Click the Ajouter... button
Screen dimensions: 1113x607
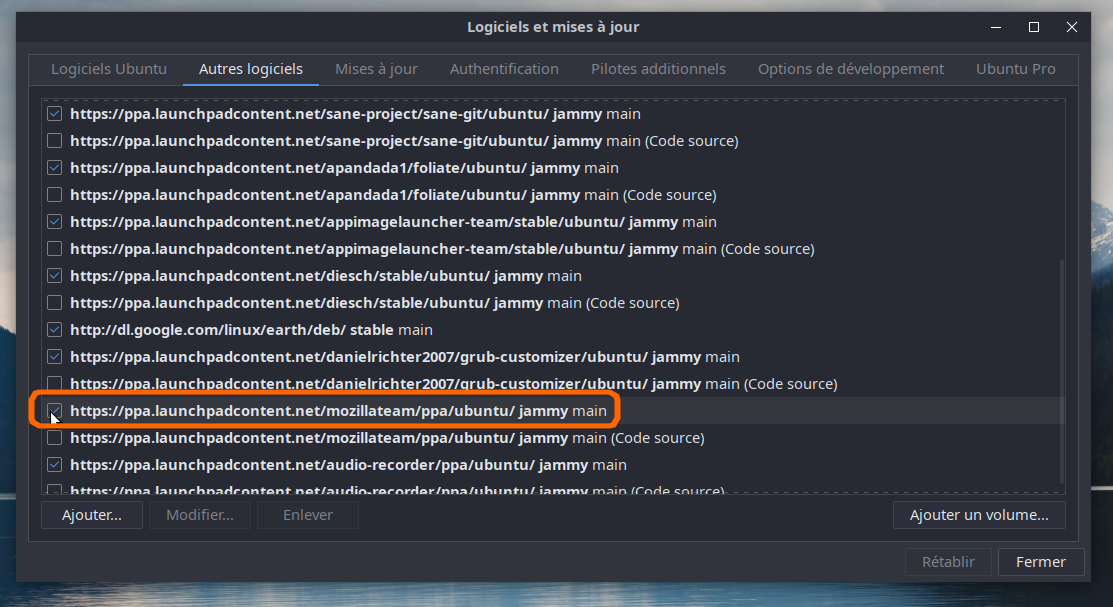(92, 515)
